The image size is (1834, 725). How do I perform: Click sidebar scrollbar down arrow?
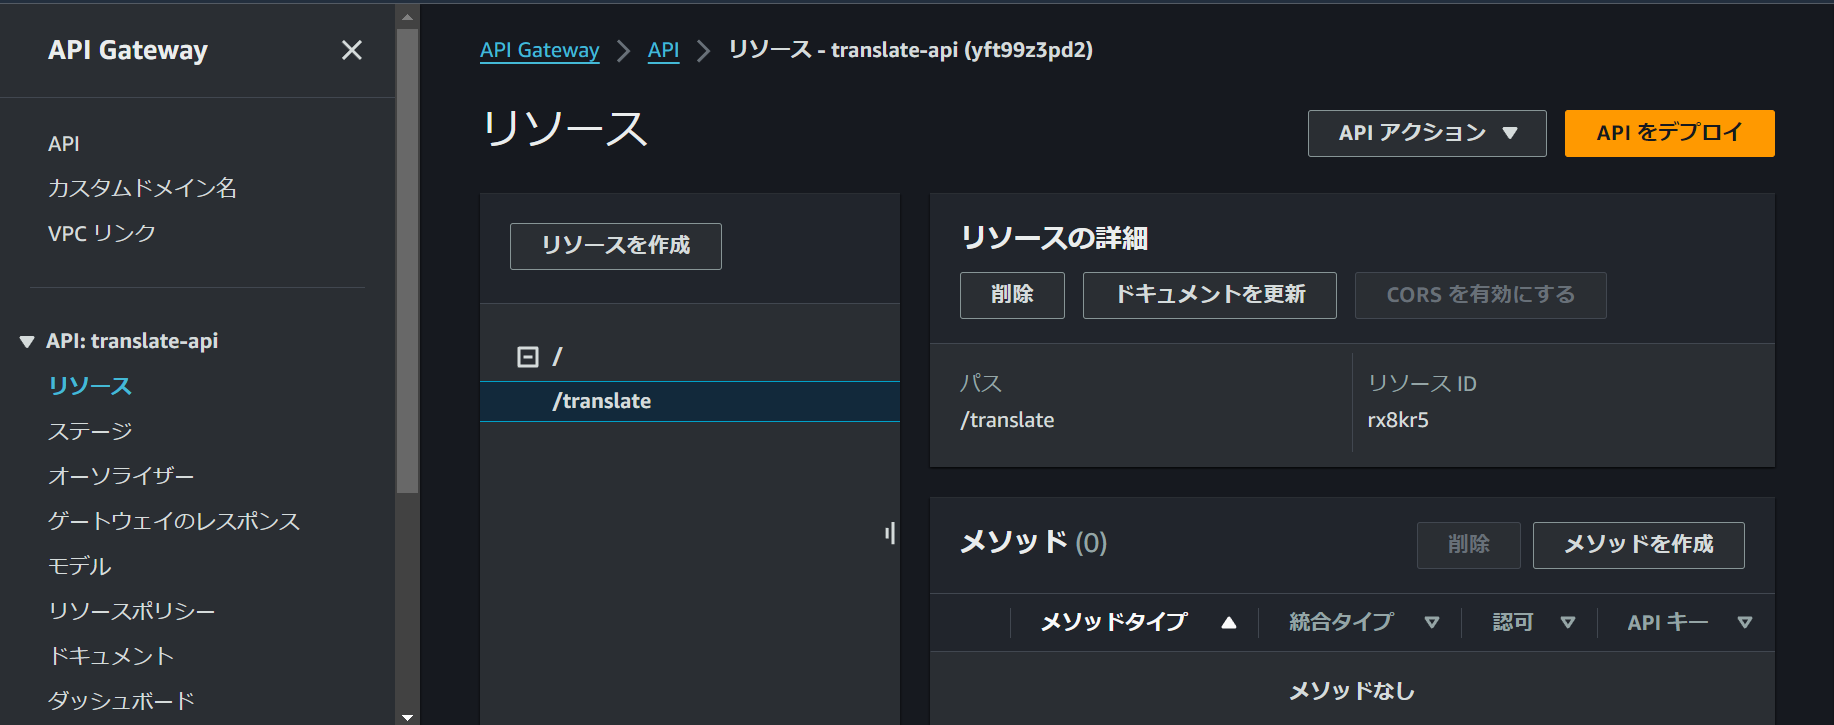click(407, 716)
